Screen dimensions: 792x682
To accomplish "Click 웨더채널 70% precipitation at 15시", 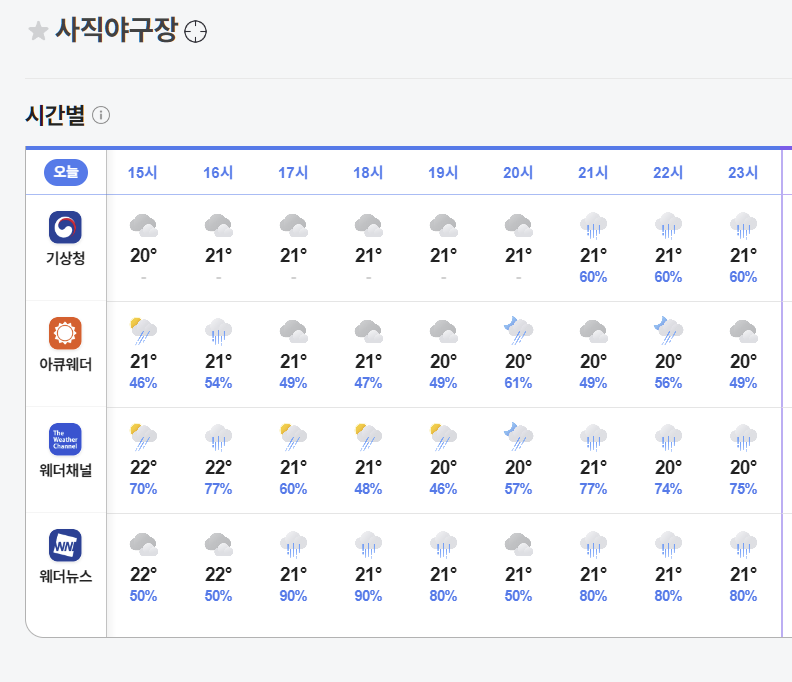I will coord(143,490).
